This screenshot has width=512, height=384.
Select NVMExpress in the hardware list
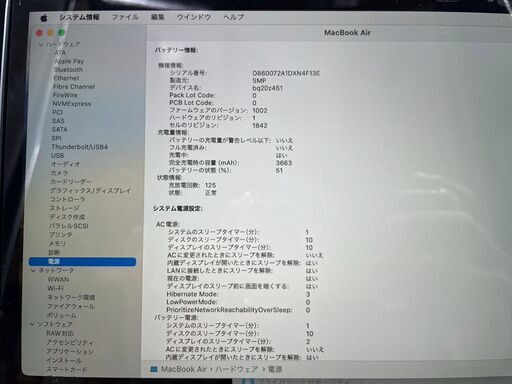72,104
